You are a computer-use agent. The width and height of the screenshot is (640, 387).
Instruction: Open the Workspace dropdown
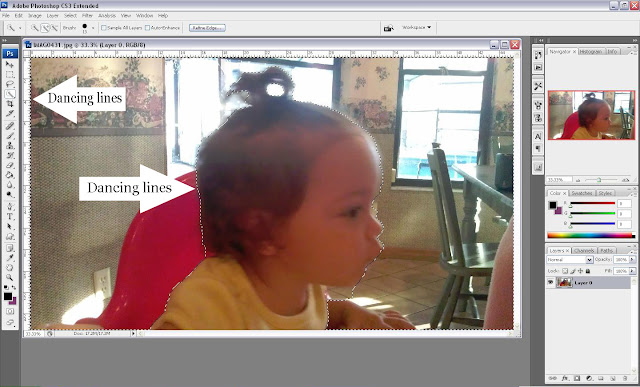point(416,27)
